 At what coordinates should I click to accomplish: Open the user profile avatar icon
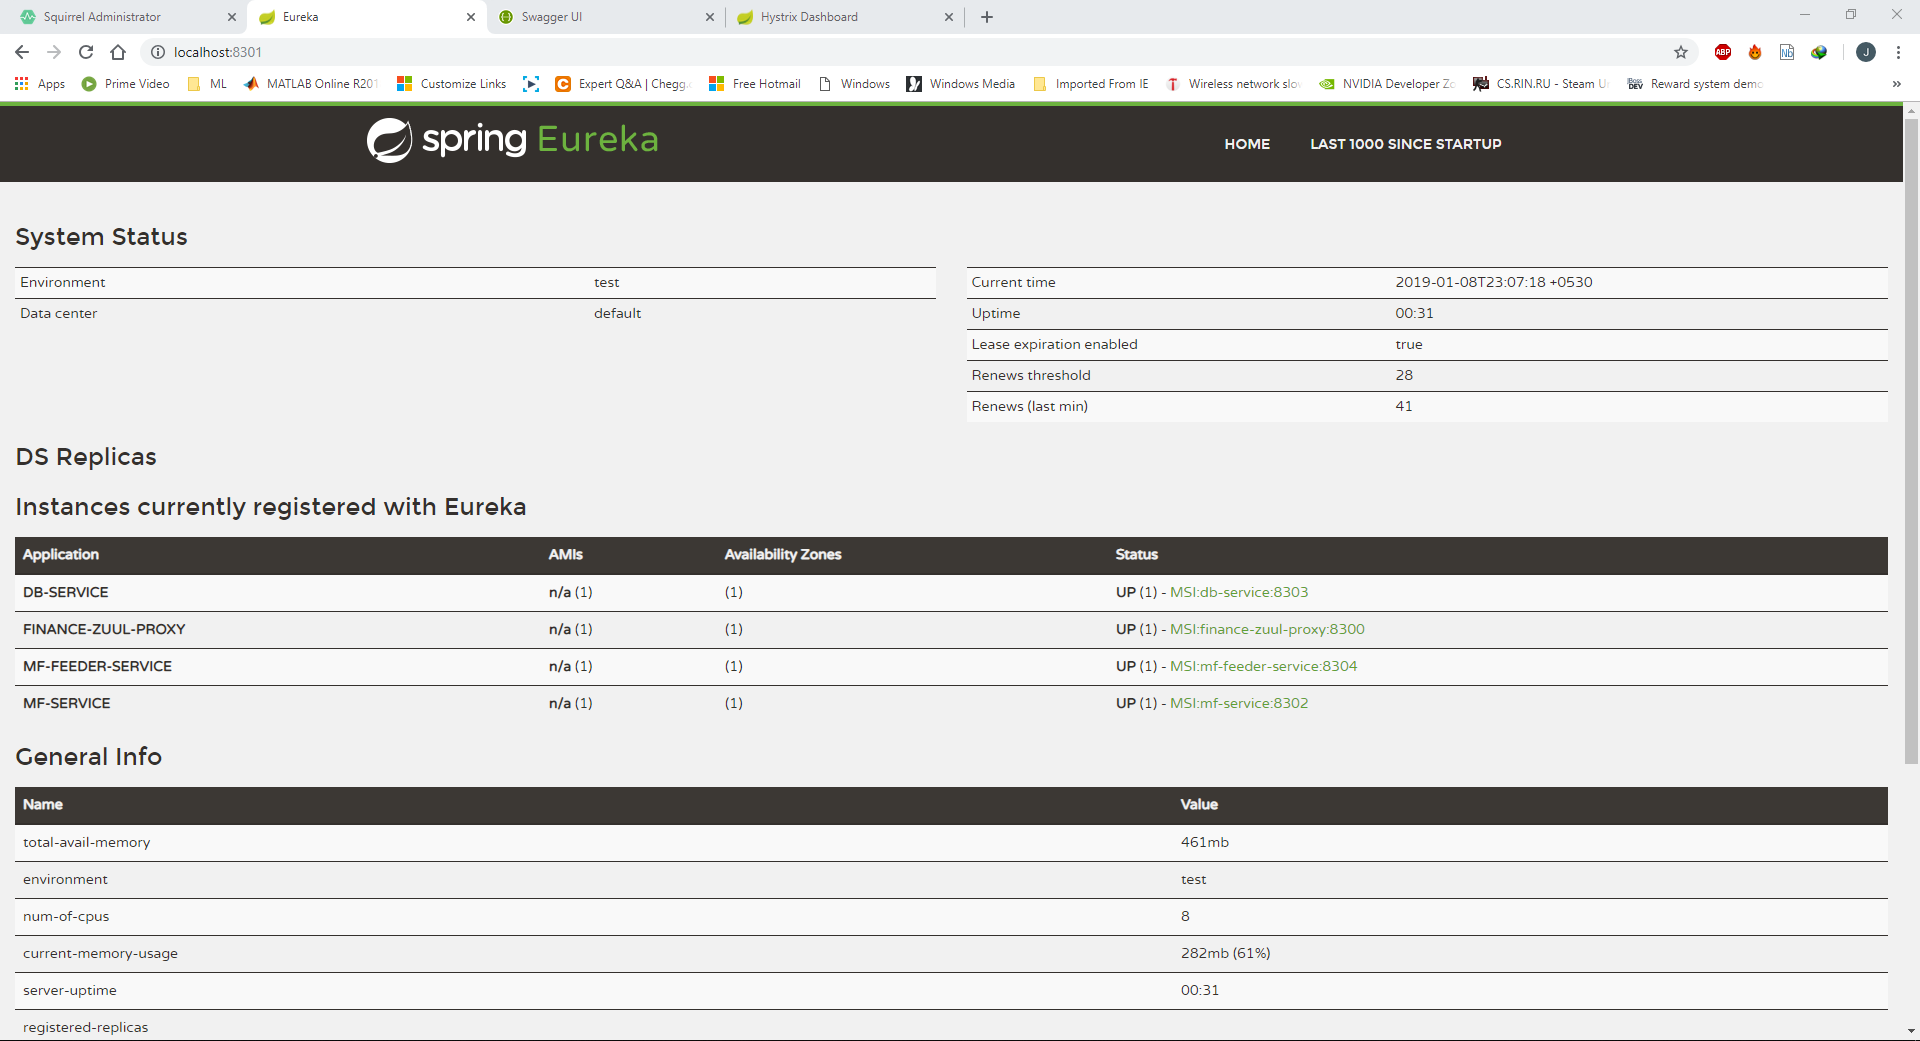pyautogui.click(x=1866, y=52)
